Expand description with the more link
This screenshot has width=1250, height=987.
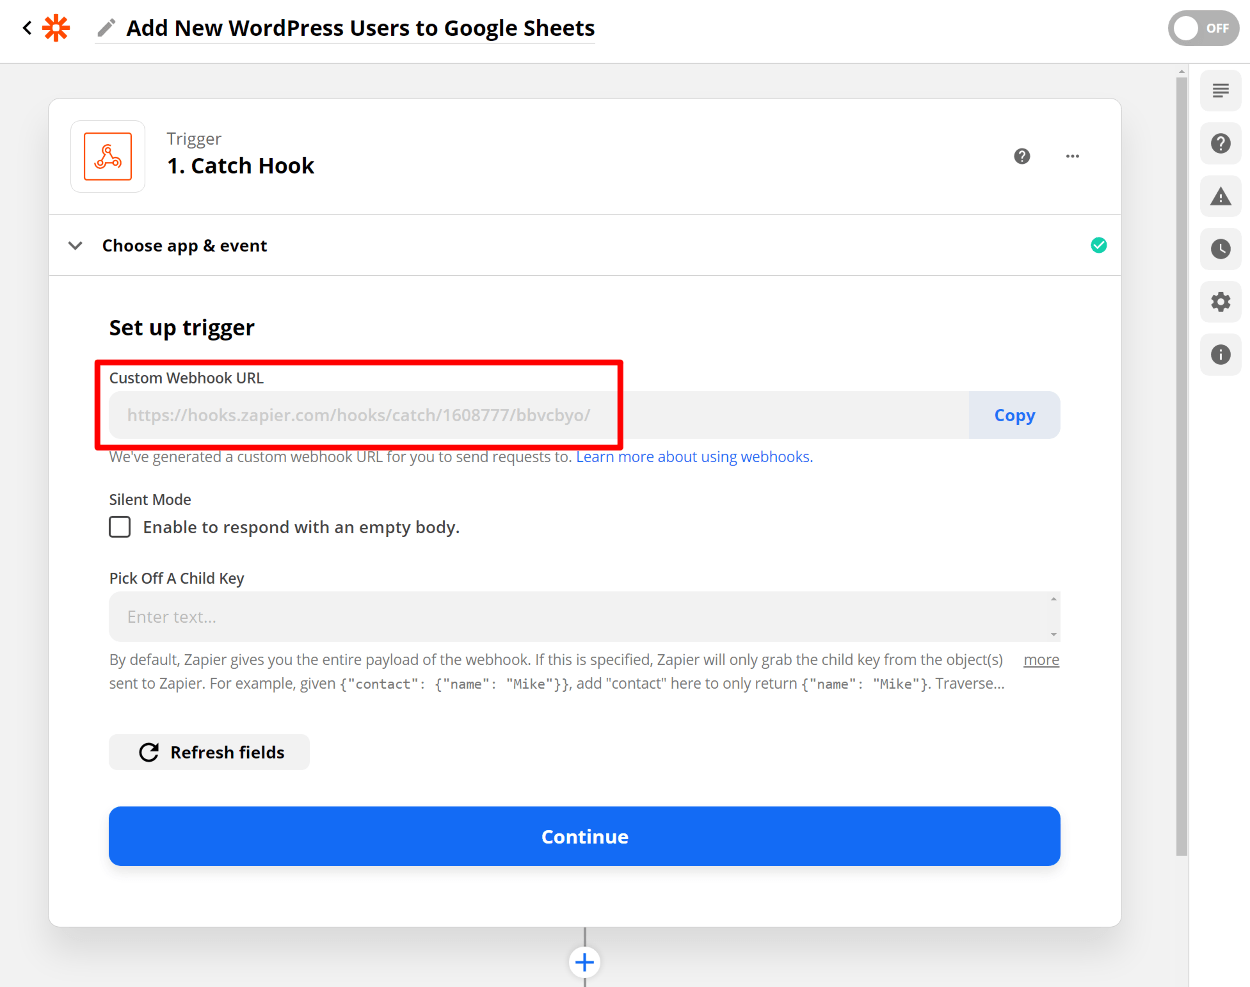tap(1041, 660)
